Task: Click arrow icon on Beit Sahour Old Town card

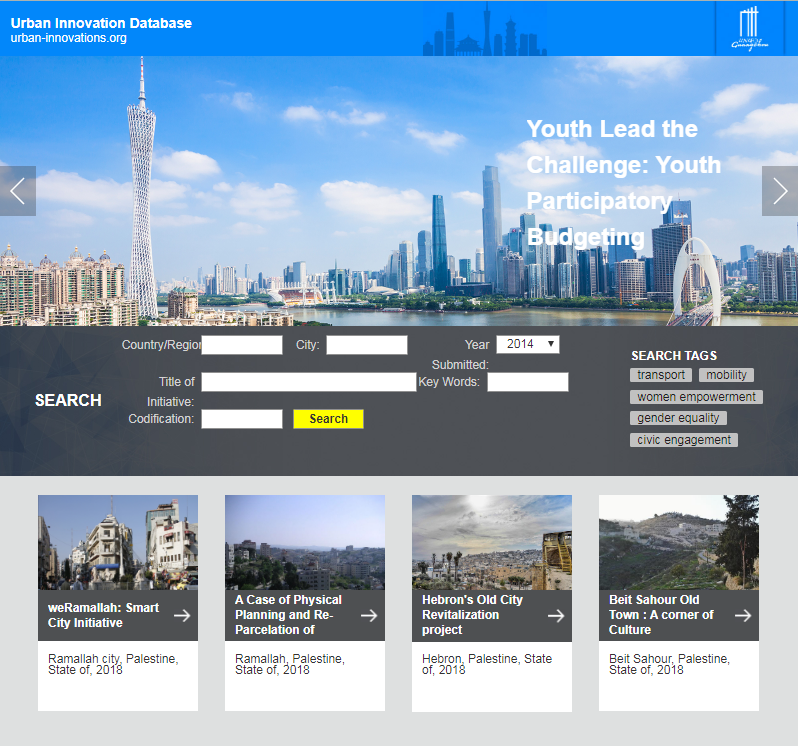Action: 743,615
